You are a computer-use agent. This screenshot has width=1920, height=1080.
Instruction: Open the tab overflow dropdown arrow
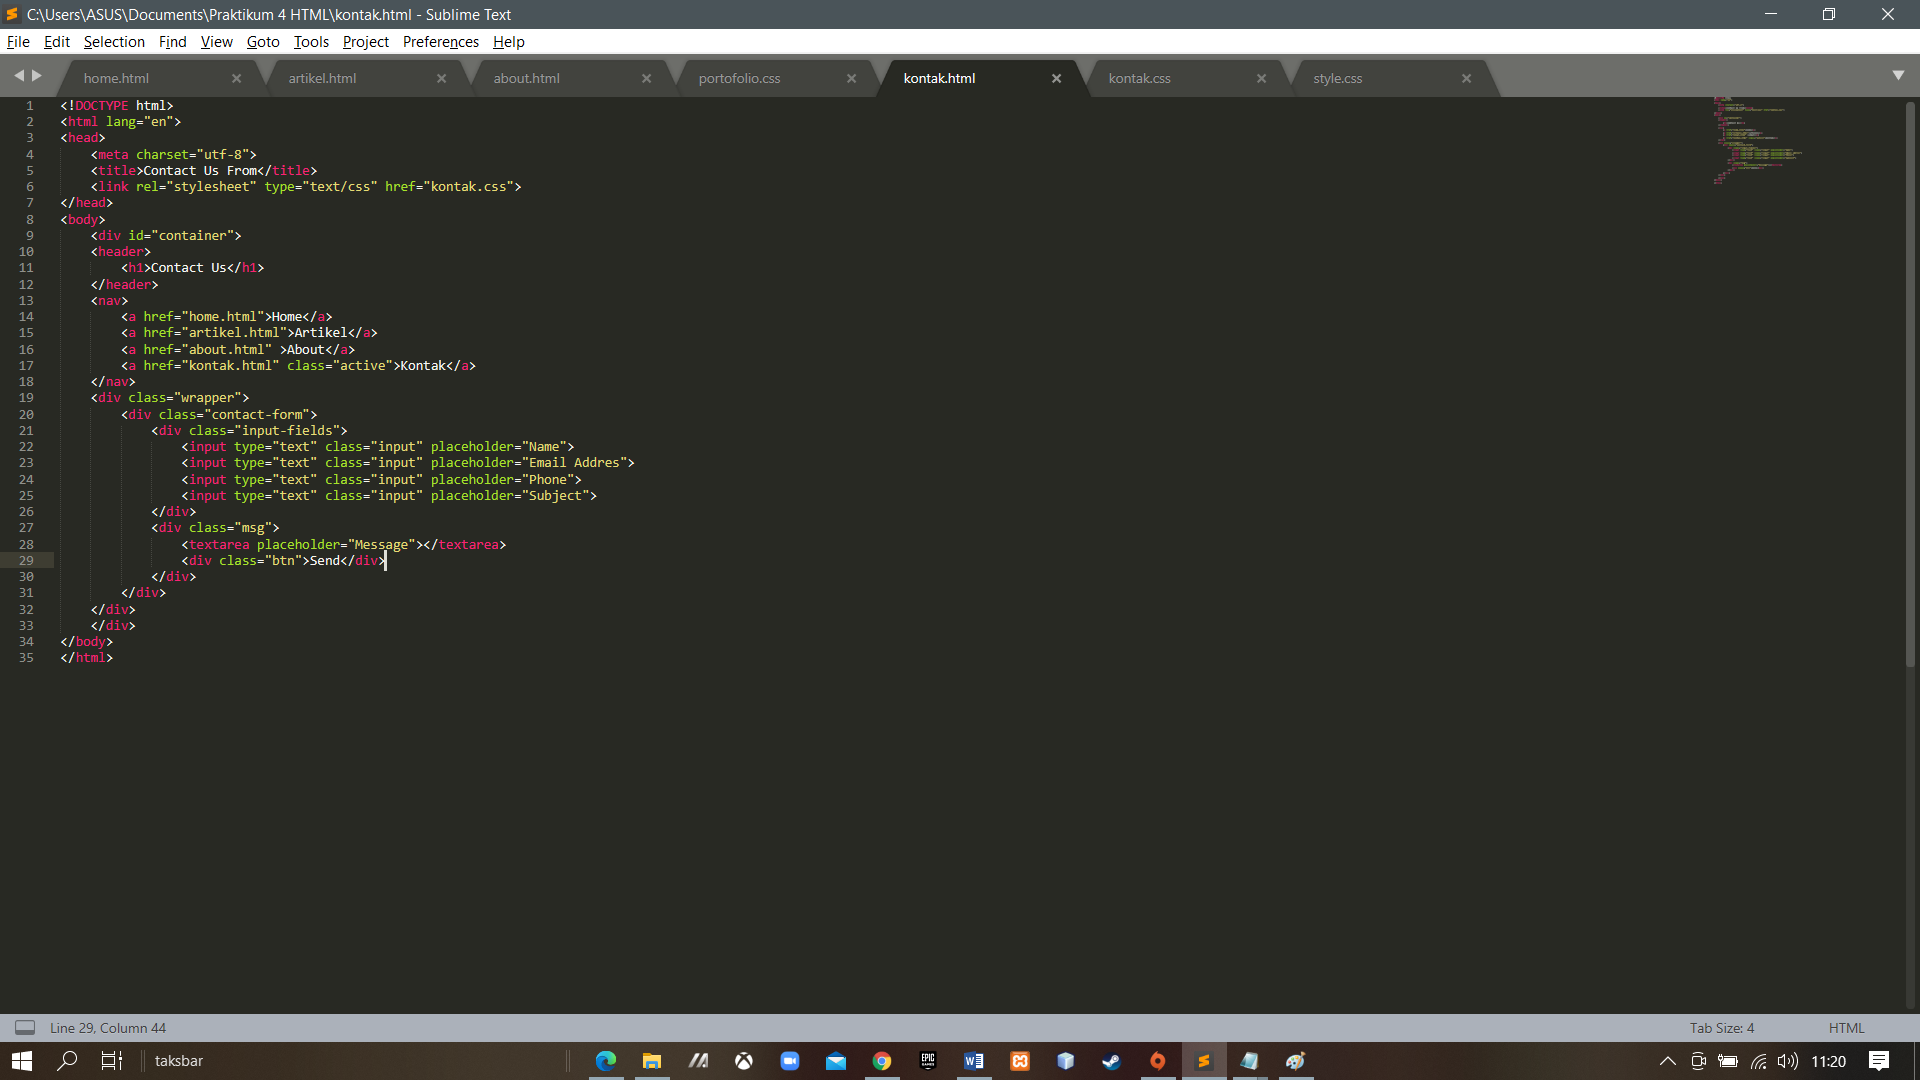1900,75
